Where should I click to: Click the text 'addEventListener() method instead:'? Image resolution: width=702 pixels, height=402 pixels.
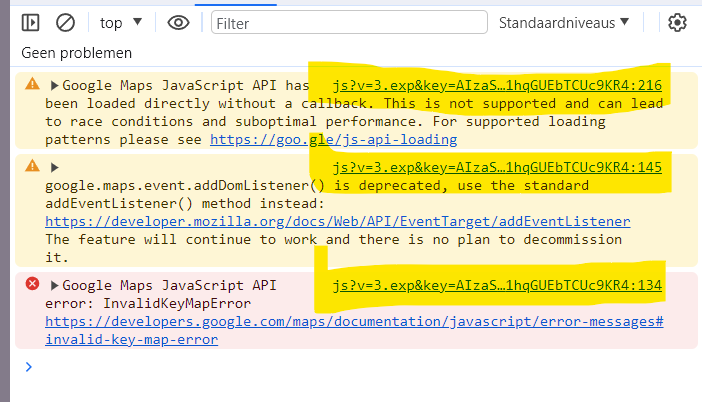click(185, 204)
